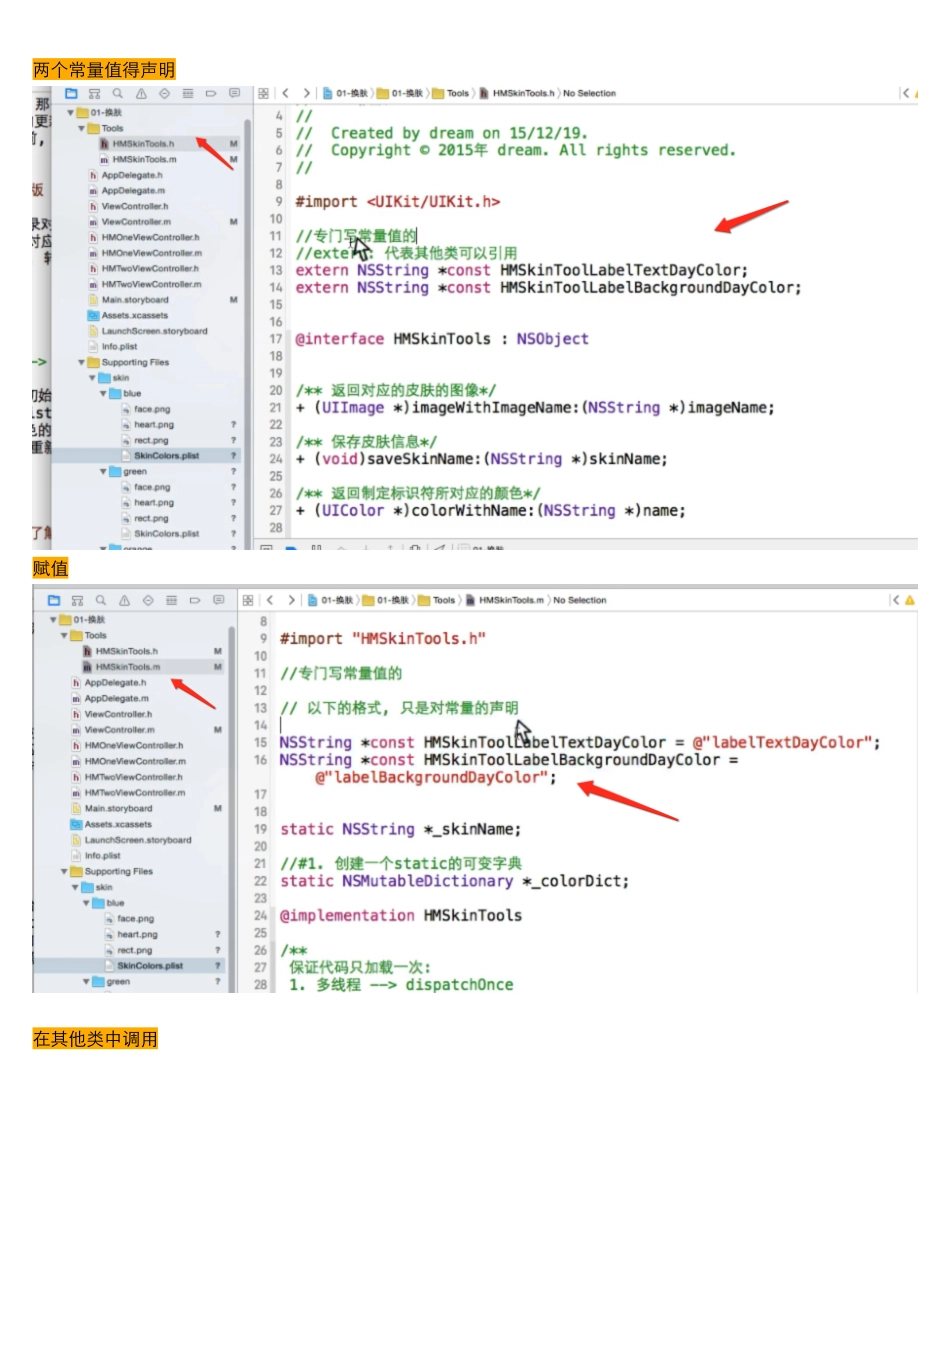The image size is (950, 1345).
Task: Open the Report navigator in the bottom Xcode panel
Action: point(218,600)
